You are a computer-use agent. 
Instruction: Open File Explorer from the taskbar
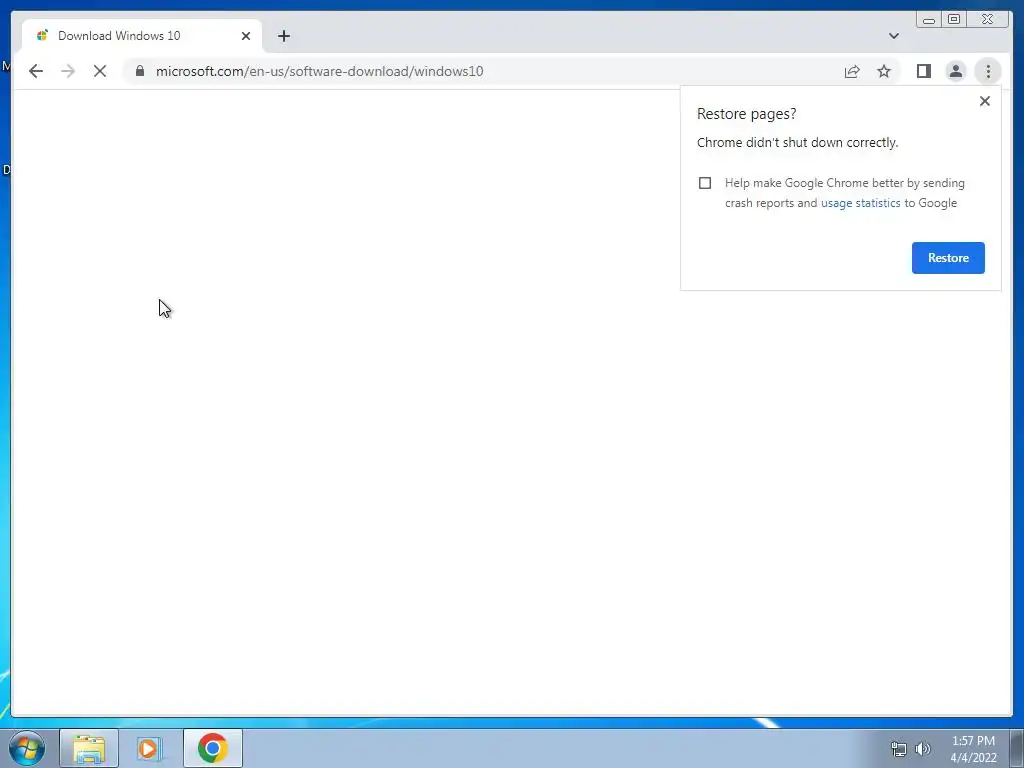(89, 748)
